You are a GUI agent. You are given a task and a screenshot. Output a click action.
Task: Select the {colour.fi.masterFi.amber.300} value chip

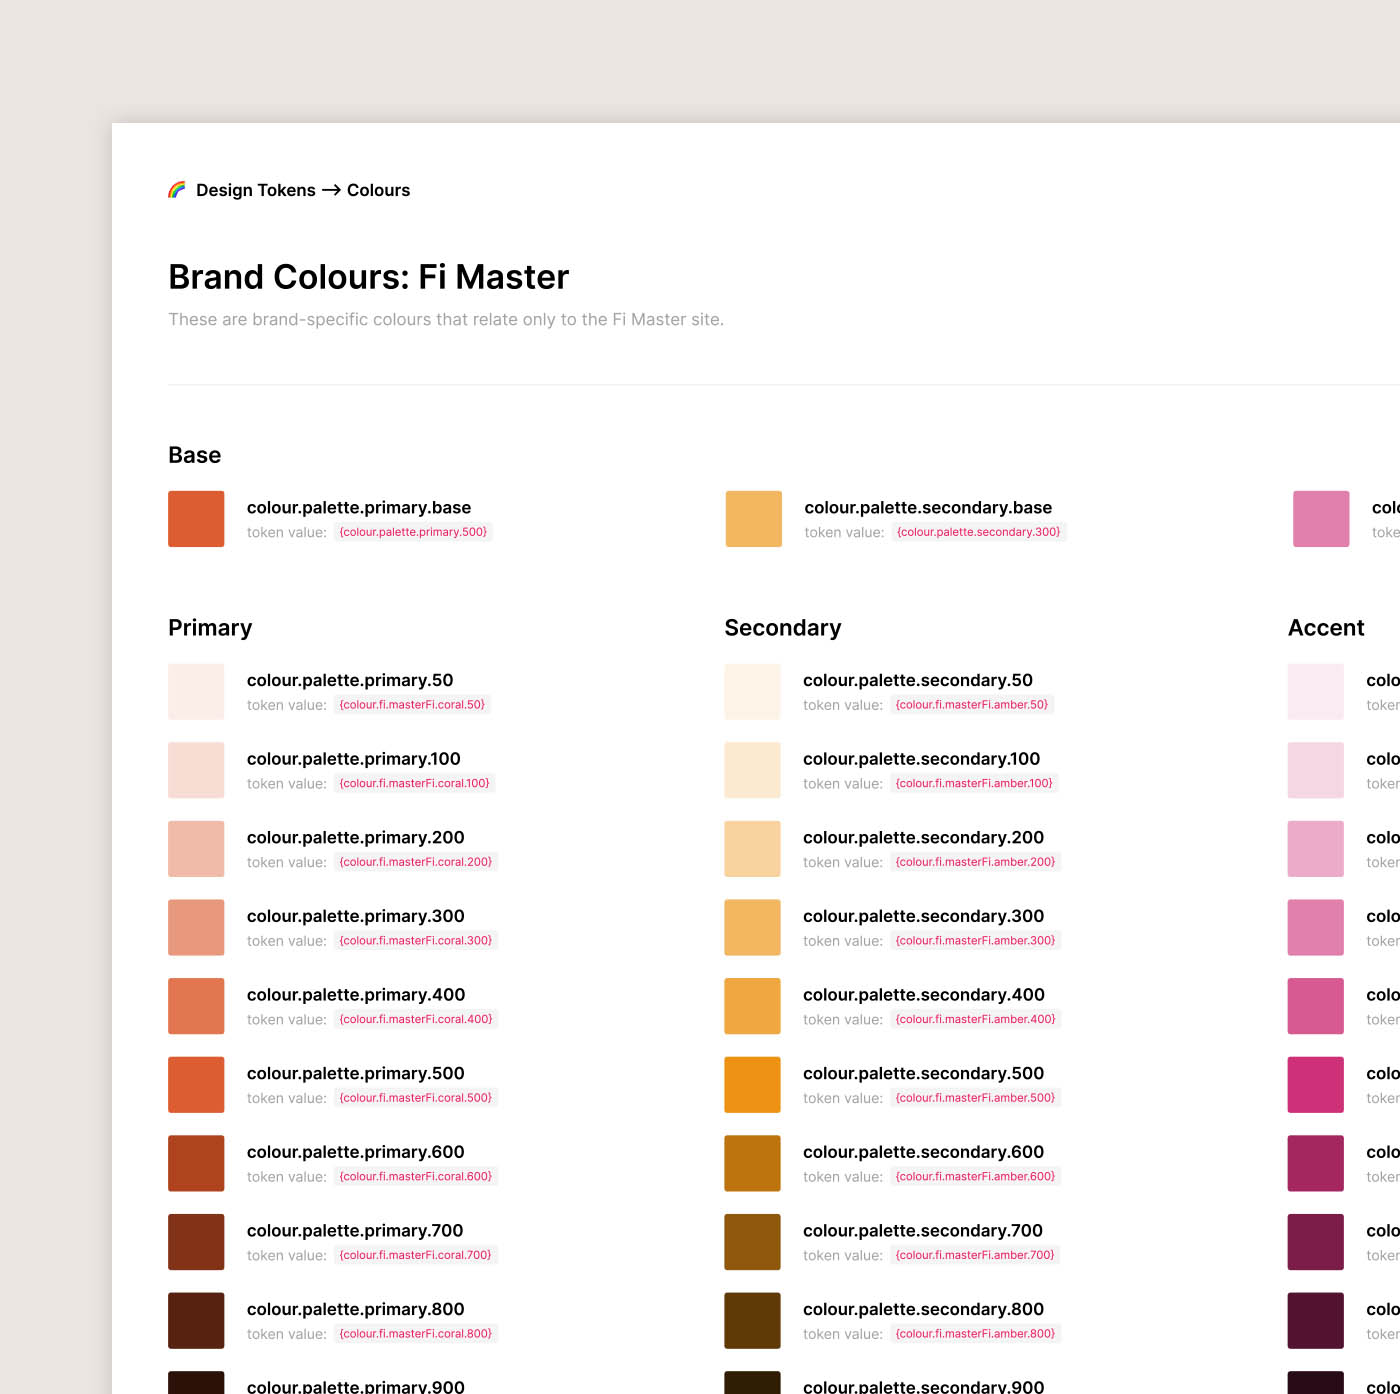click(976, 941)
